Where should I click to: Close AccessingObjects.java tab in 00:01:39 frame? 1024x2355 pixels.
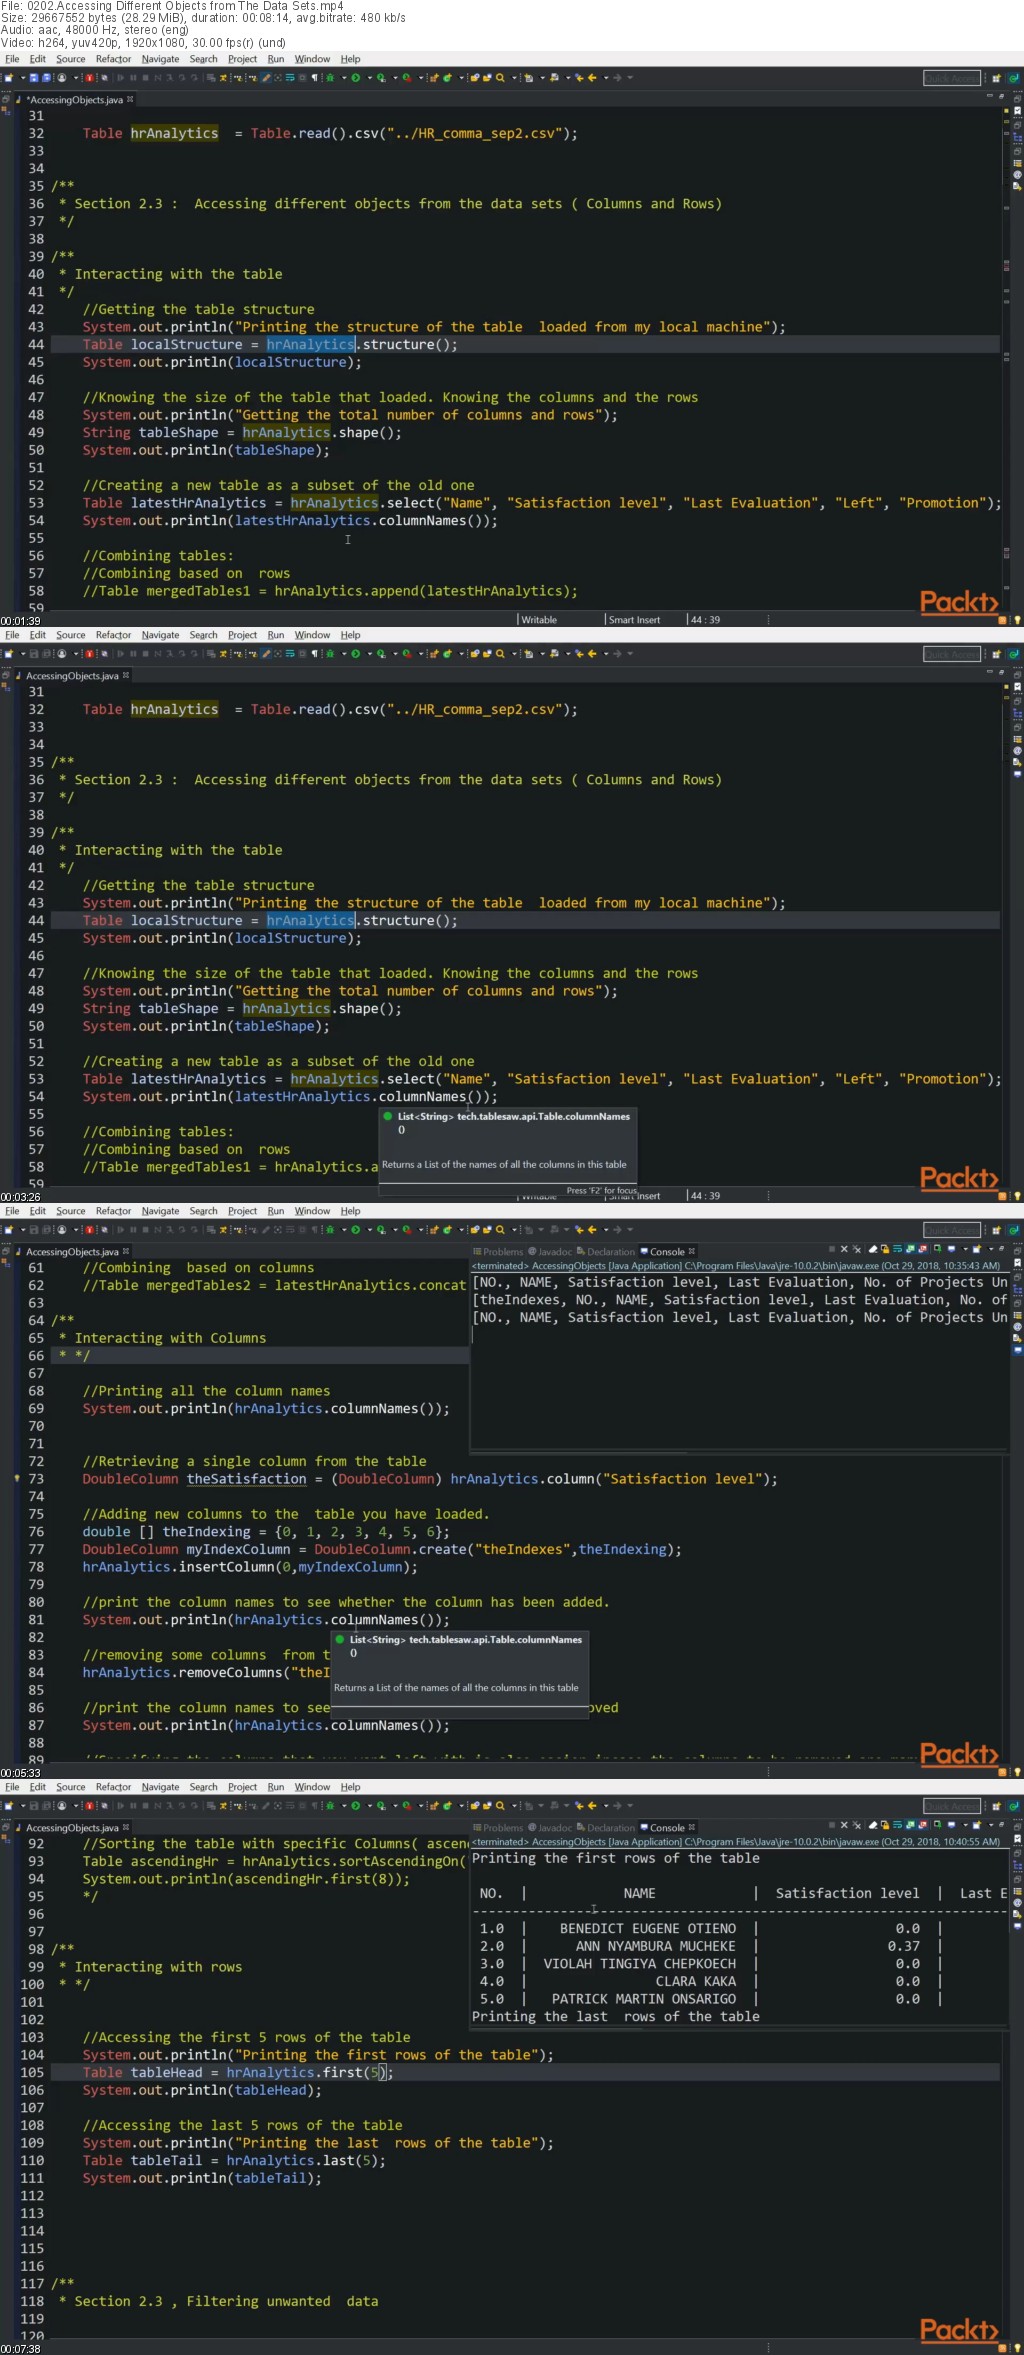130,99
